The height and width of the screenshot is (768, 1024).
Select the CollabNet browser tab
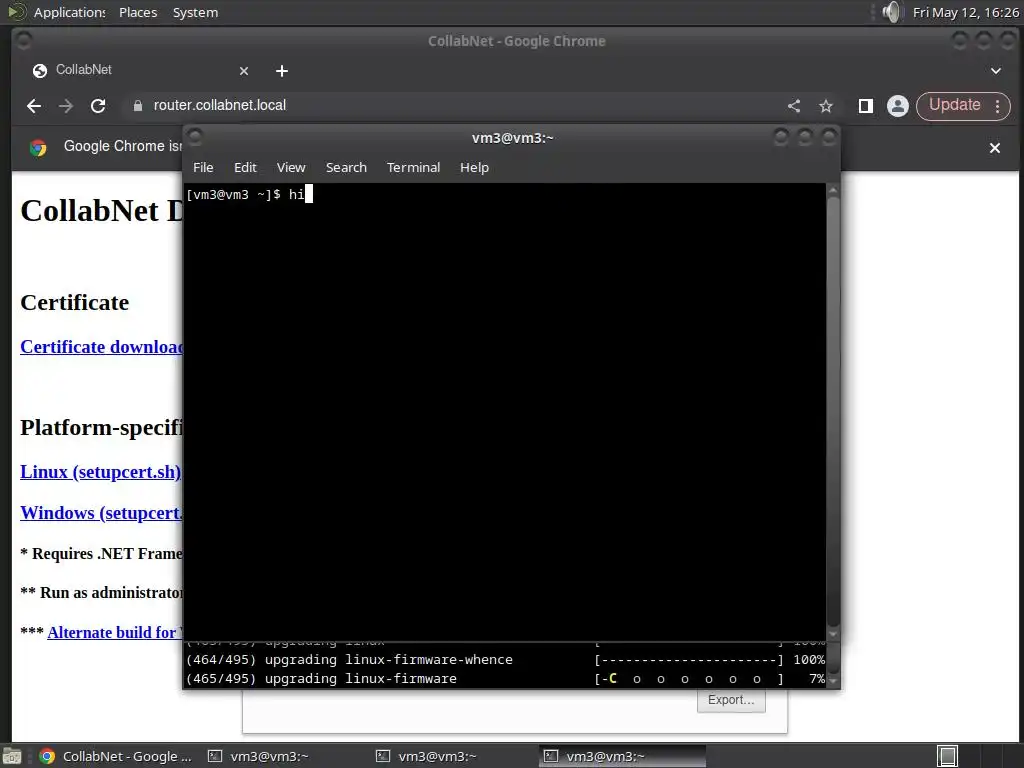pyautogui.click(x=140, y=70)
